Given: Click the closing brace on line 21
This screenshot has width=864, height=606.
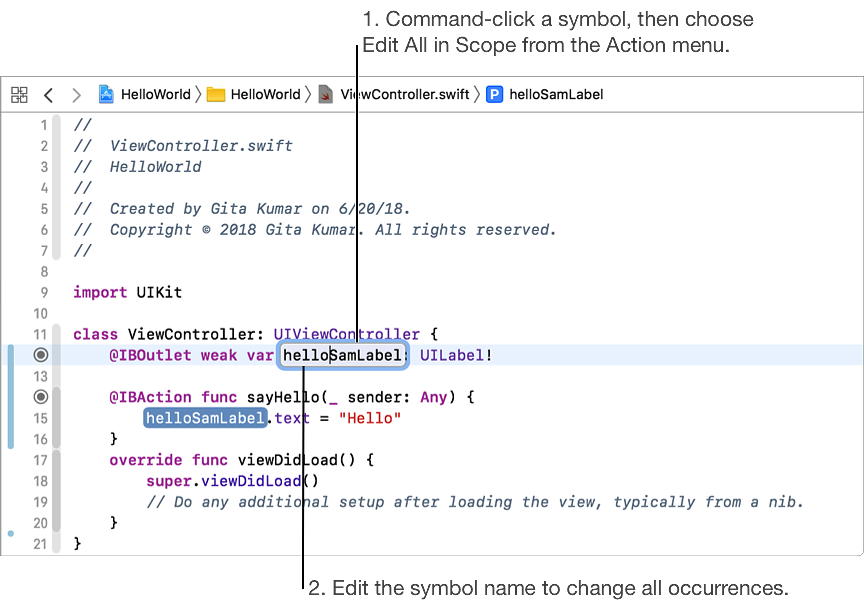Looking at the screenshot, I should tap(77, 544).
